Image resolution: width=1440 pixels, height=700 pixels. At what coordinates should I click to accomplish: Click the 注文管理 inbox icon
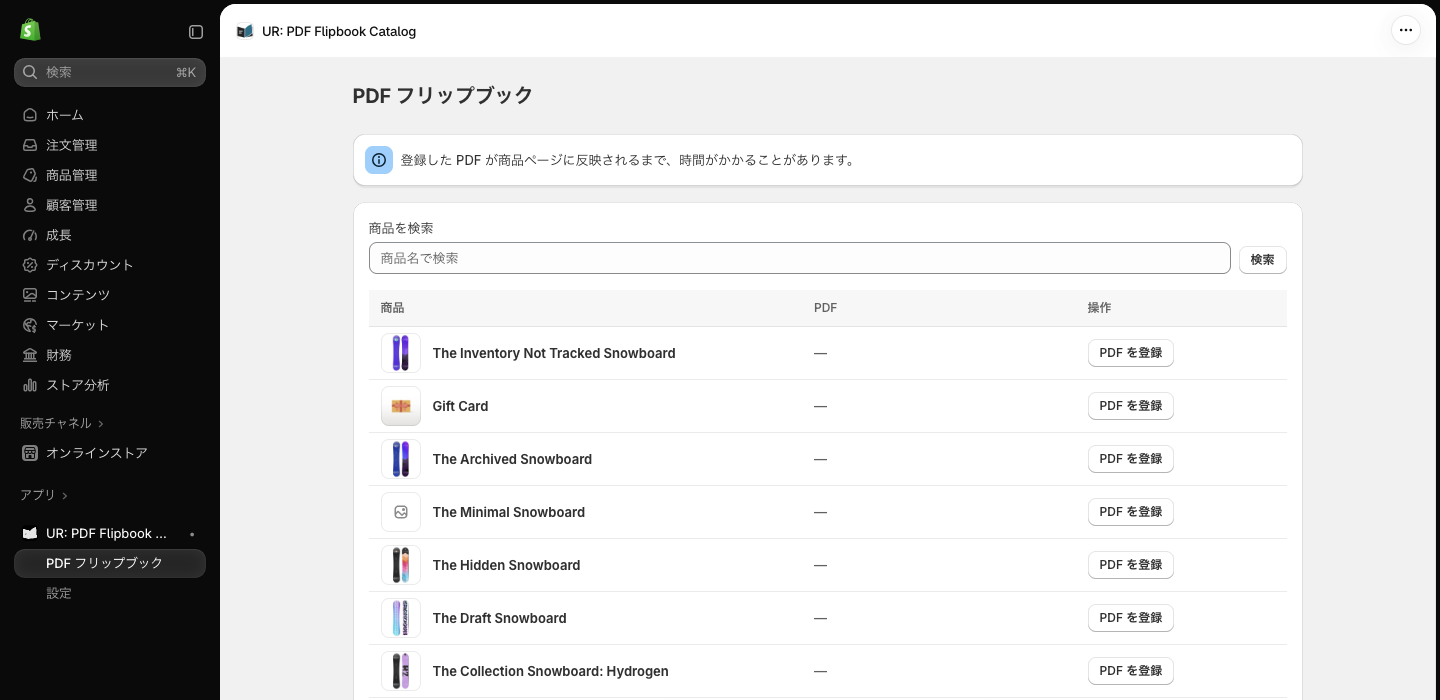30,145
